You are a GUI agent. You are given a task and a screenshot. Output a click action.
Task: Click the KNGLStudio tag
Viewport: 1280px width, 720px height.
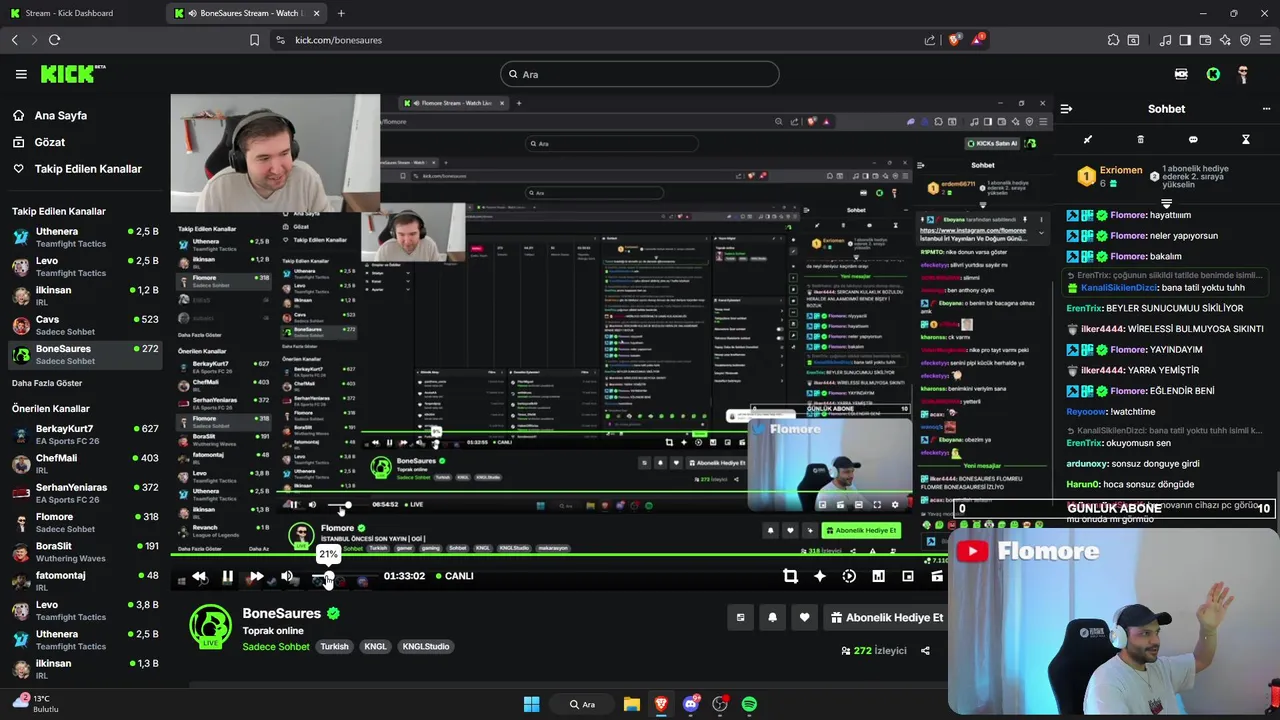point(425,647)
